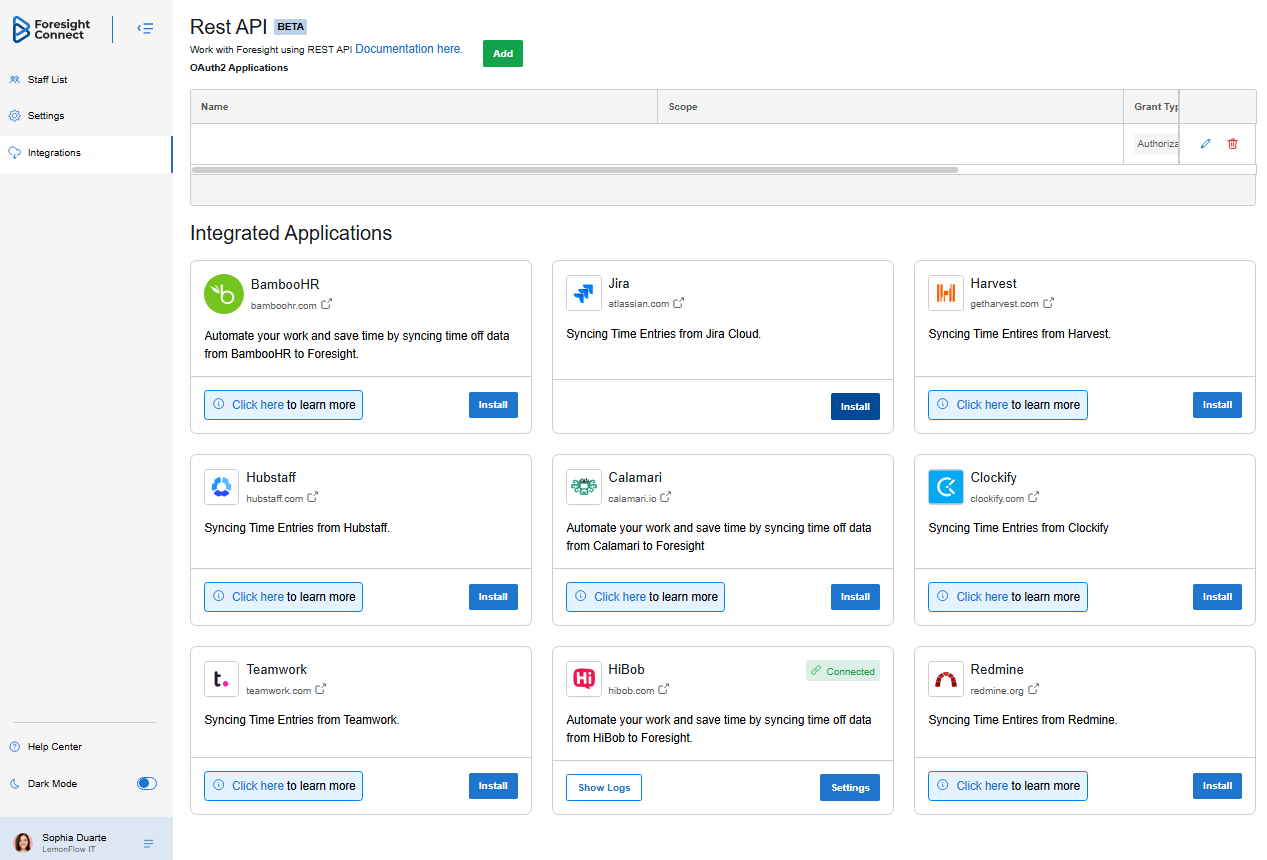Image resolution: width=1267 pixels, height=860 pixels.
Task: Click the Harvest logo
Action: (x=946, y=293)
